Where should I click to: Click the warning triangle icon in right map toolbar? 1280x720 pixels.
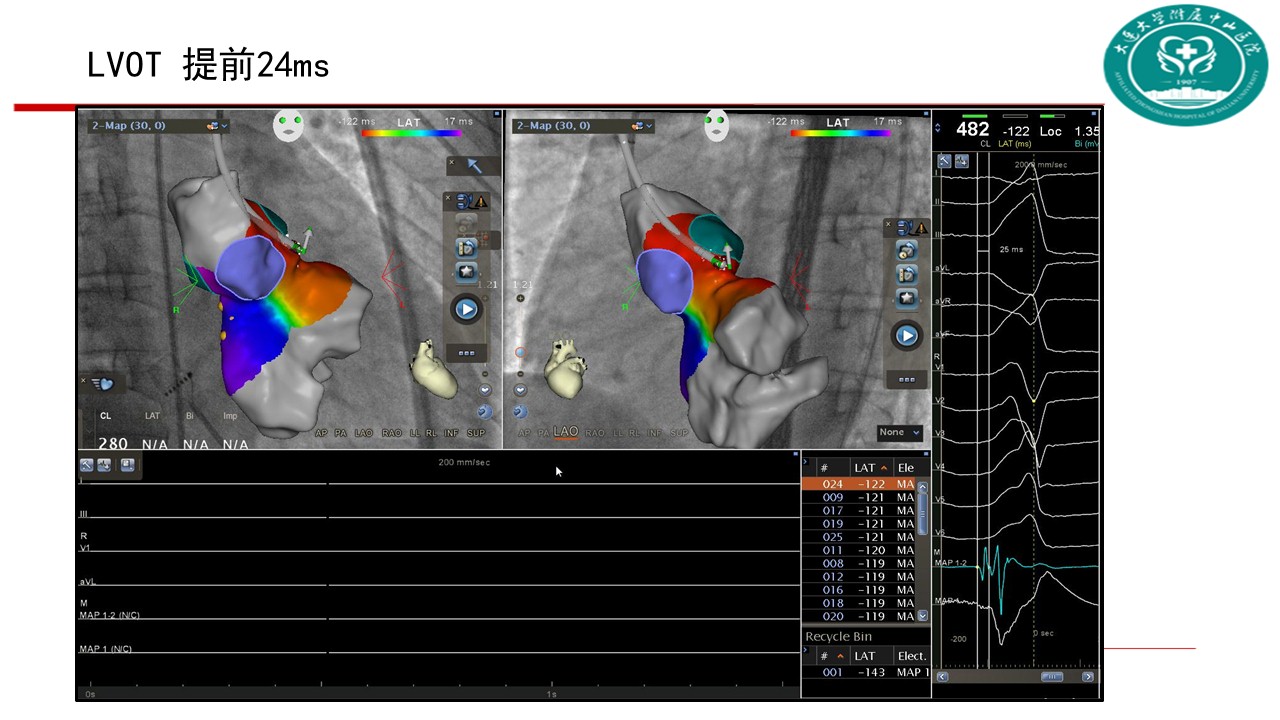[920, 228]
